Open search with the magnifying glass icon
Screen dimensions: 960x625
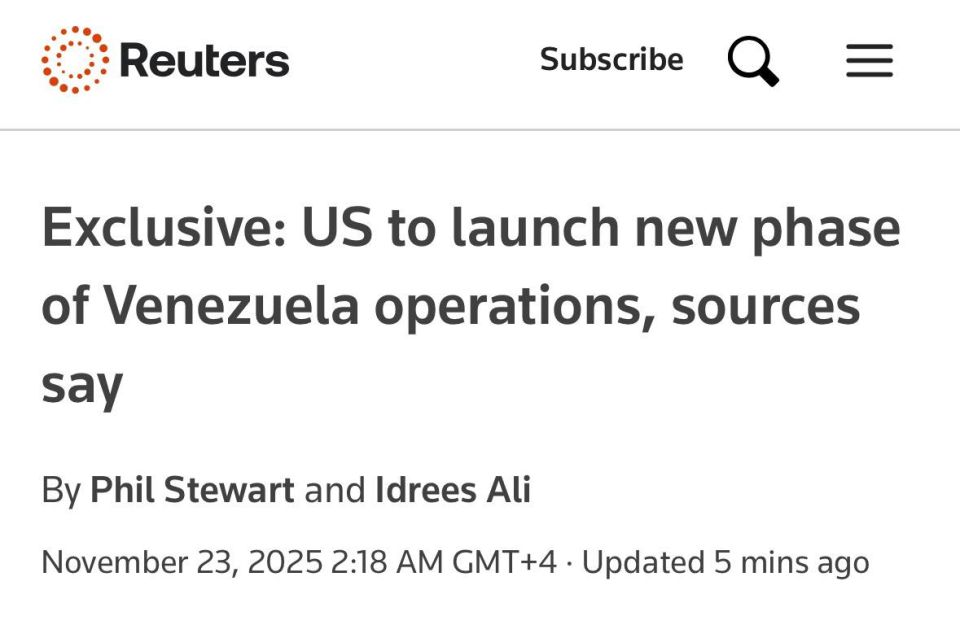pos(753,61)
